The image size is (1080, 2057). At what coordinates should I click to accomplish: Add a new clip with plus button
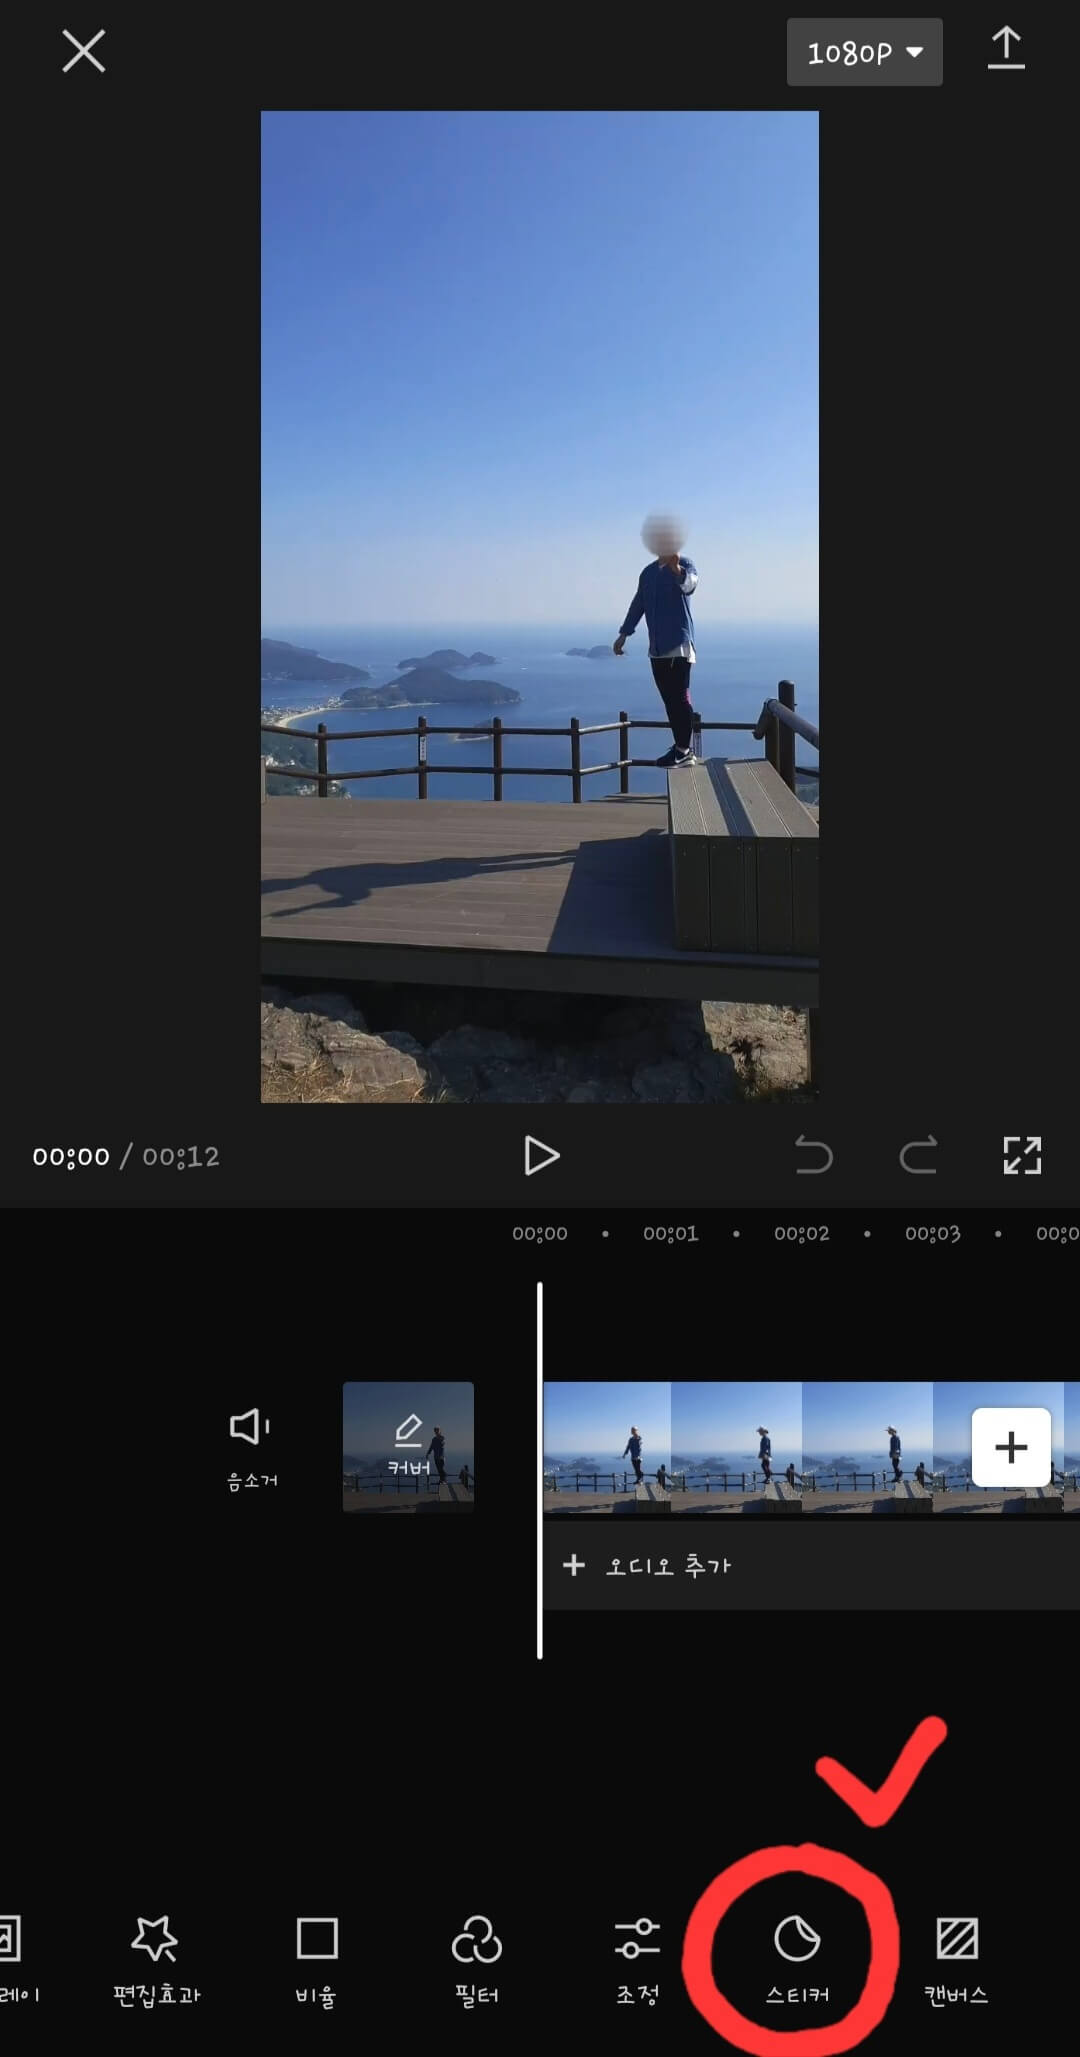click(x=1011, y=1447)
